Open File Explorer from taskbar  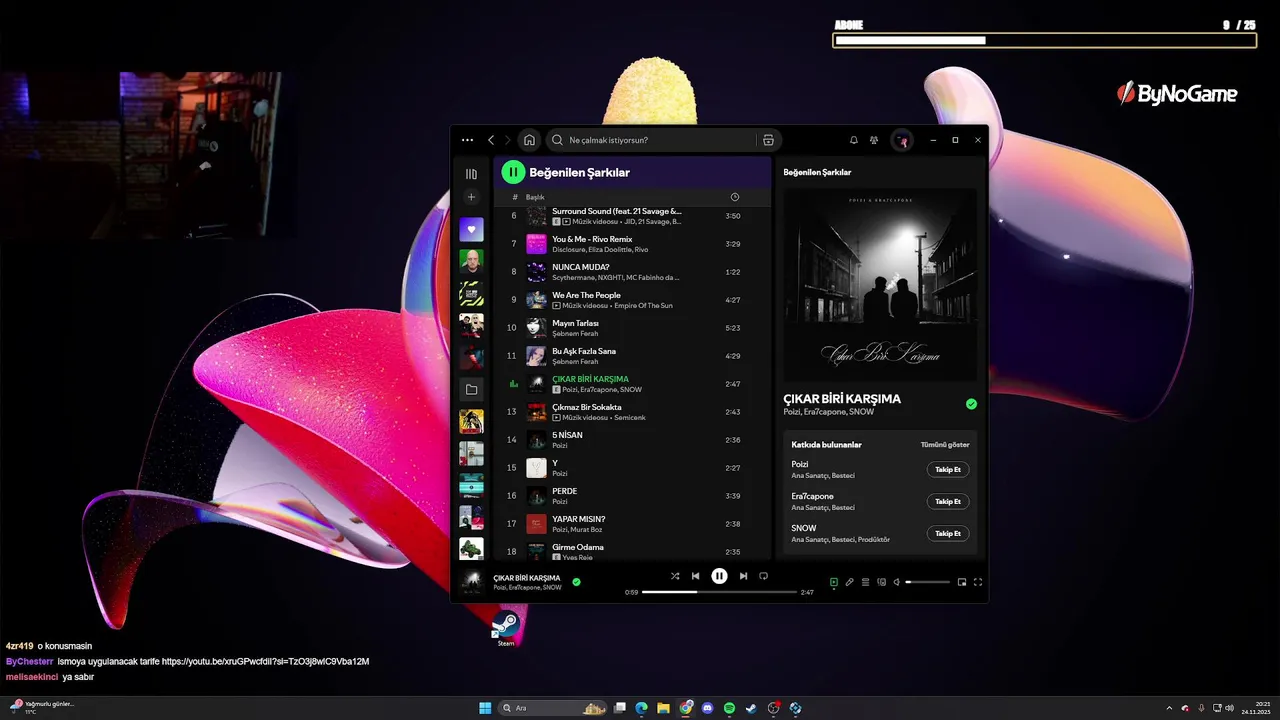(663, 708)
